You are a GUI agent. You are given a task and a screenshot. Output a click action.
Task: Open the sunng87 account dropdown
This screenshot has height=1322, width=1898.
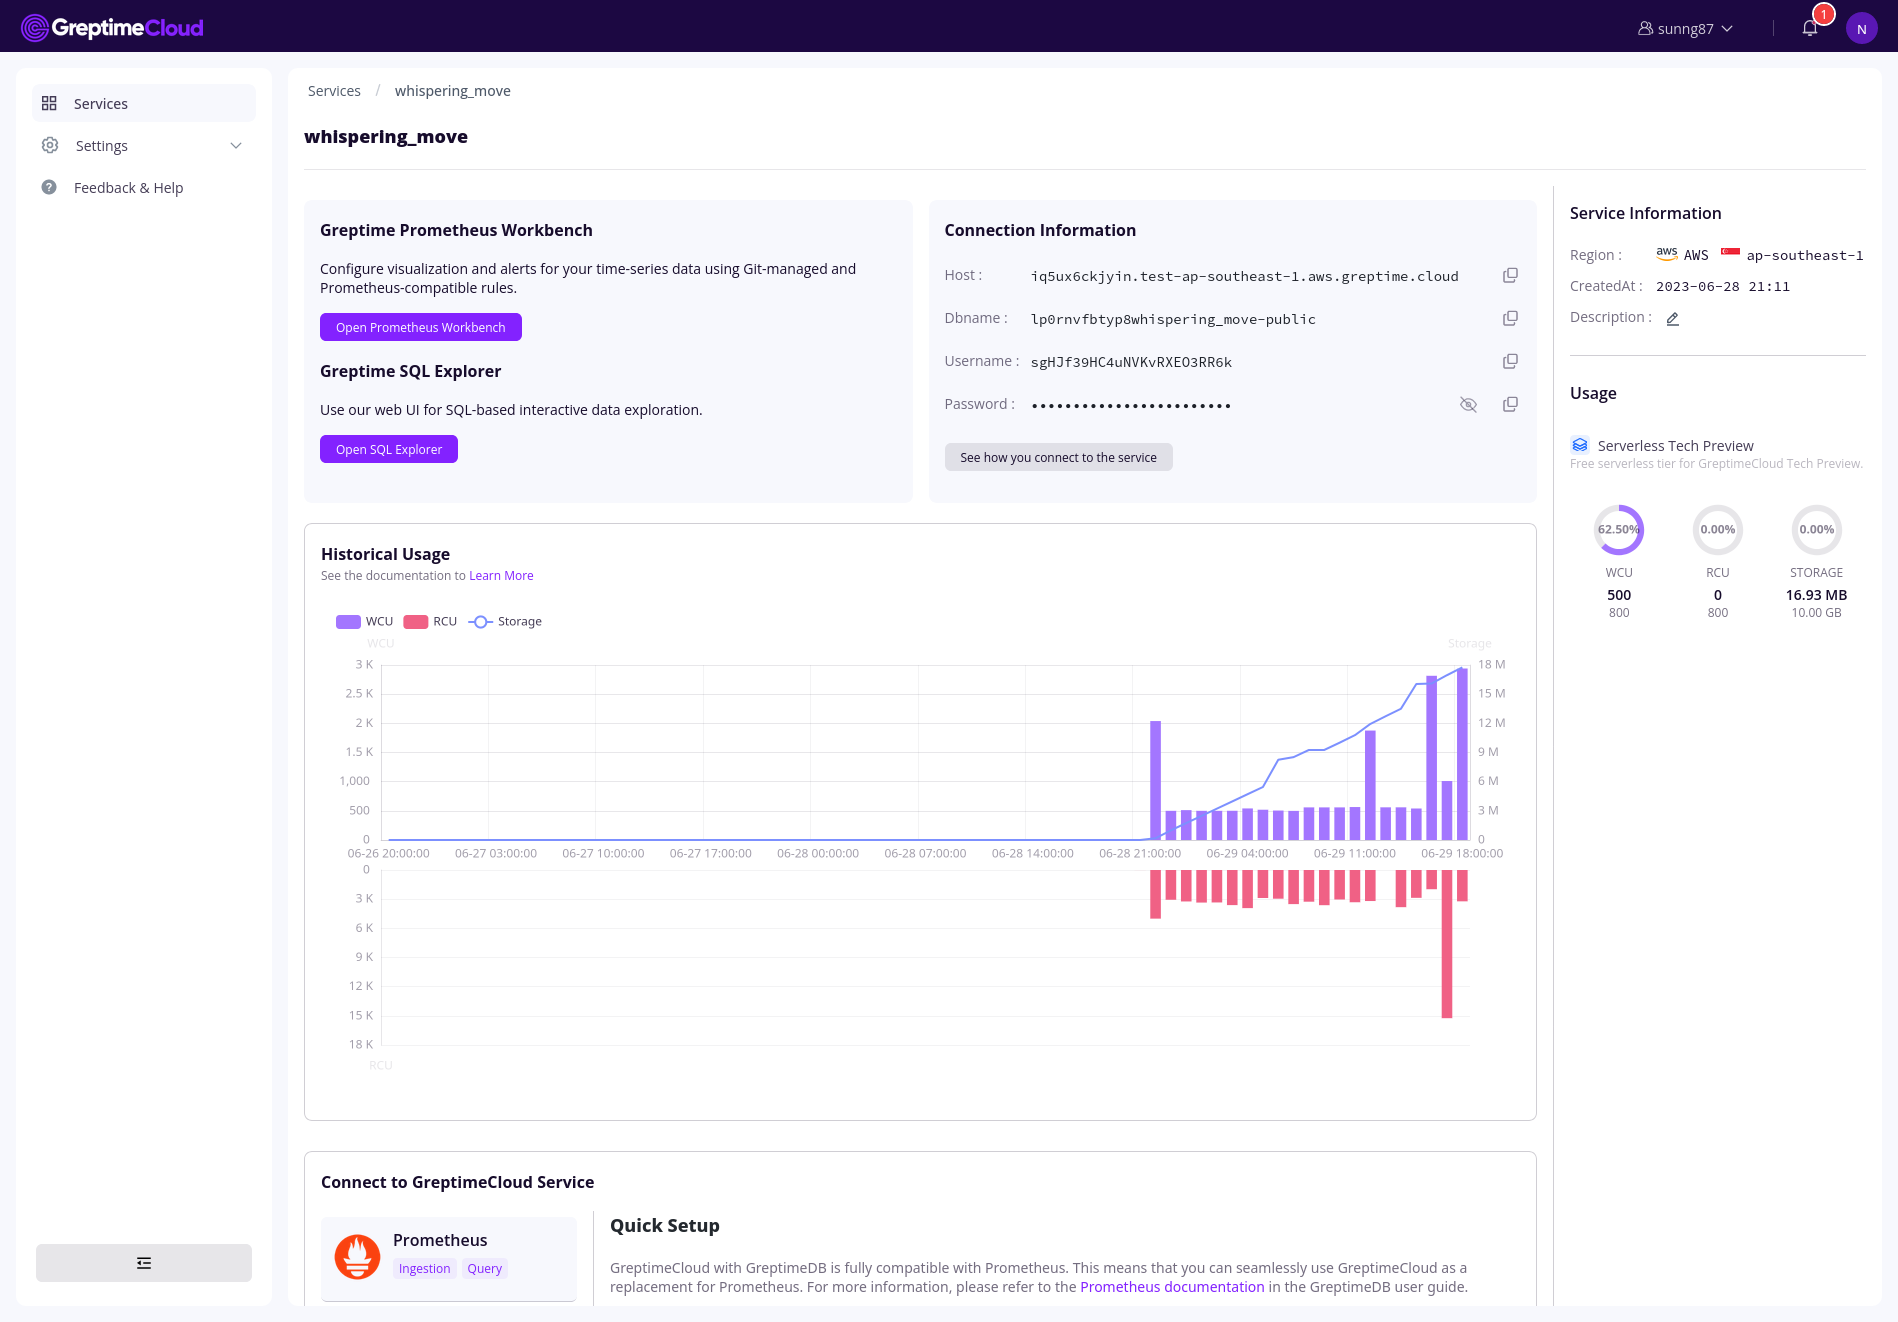tap(1685, 29)
